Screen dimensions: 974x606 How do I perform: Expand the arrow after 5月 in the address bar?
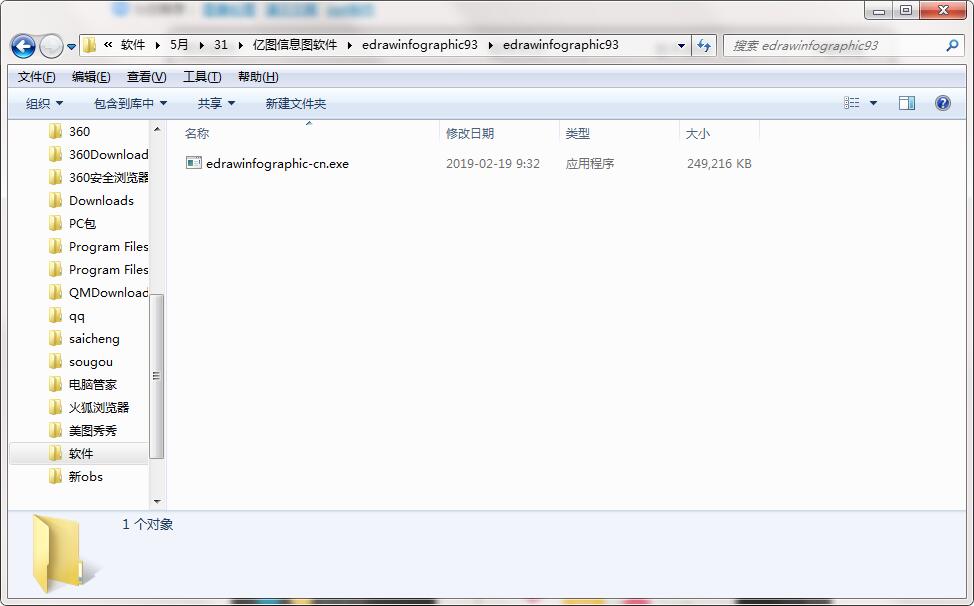(201, 45)
